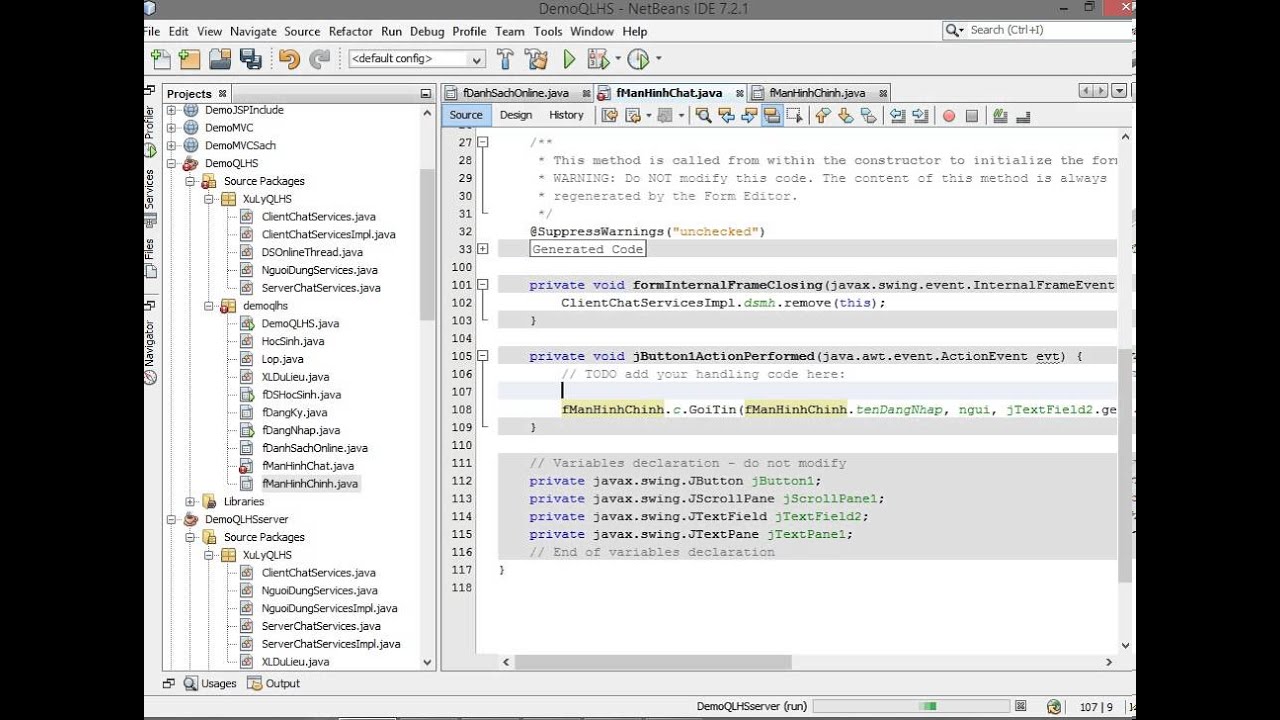This screenshot has width=1280, height=720.
Task: Toggle Bookmark on the current line
Action: (868, 116)
